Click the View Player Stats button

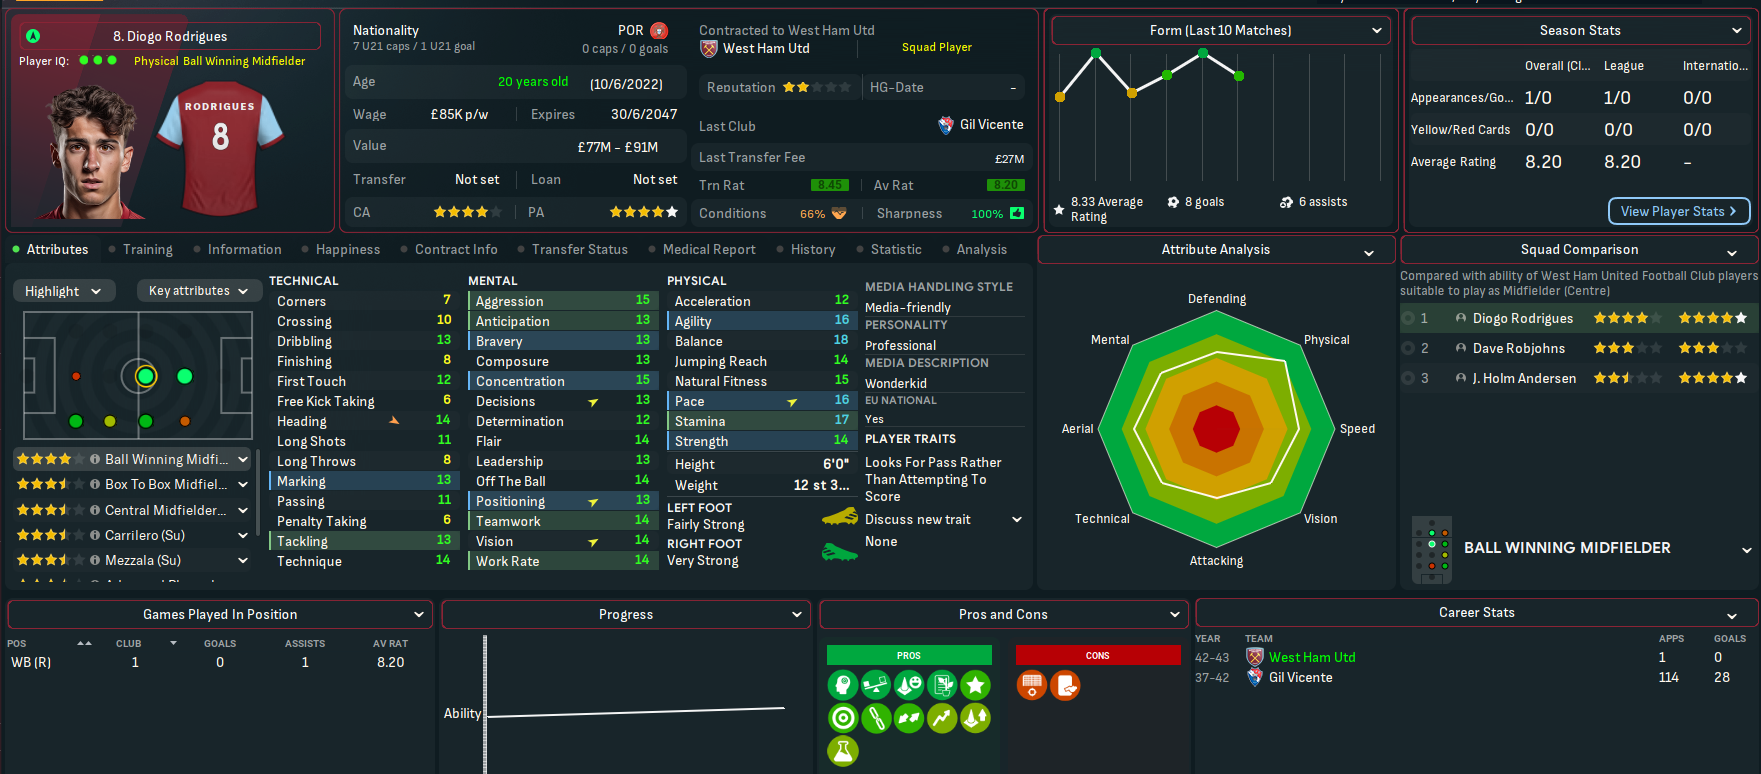click(x=1678, y=211)
